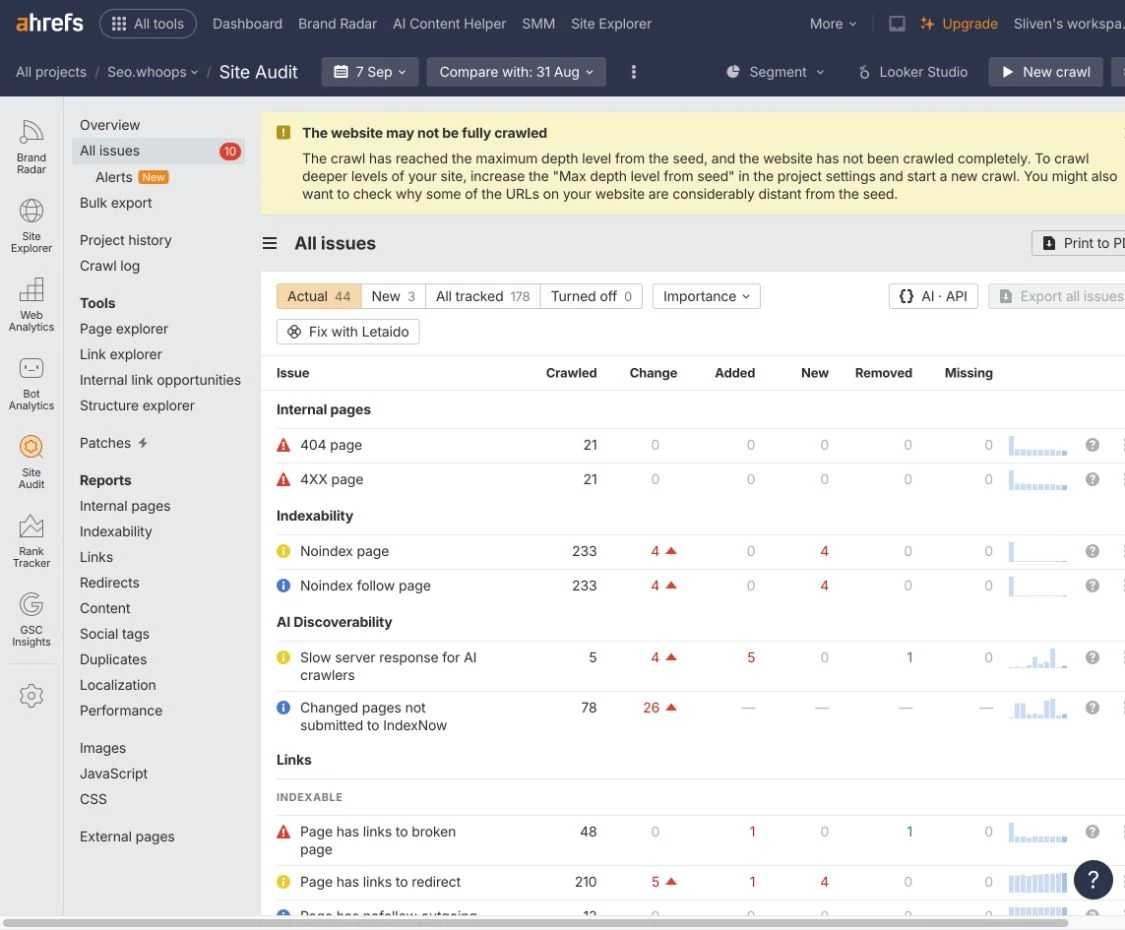This screenshot has width=1125, height=930.
Task: Click the AI · API button
Action: [x=933, y=296]
